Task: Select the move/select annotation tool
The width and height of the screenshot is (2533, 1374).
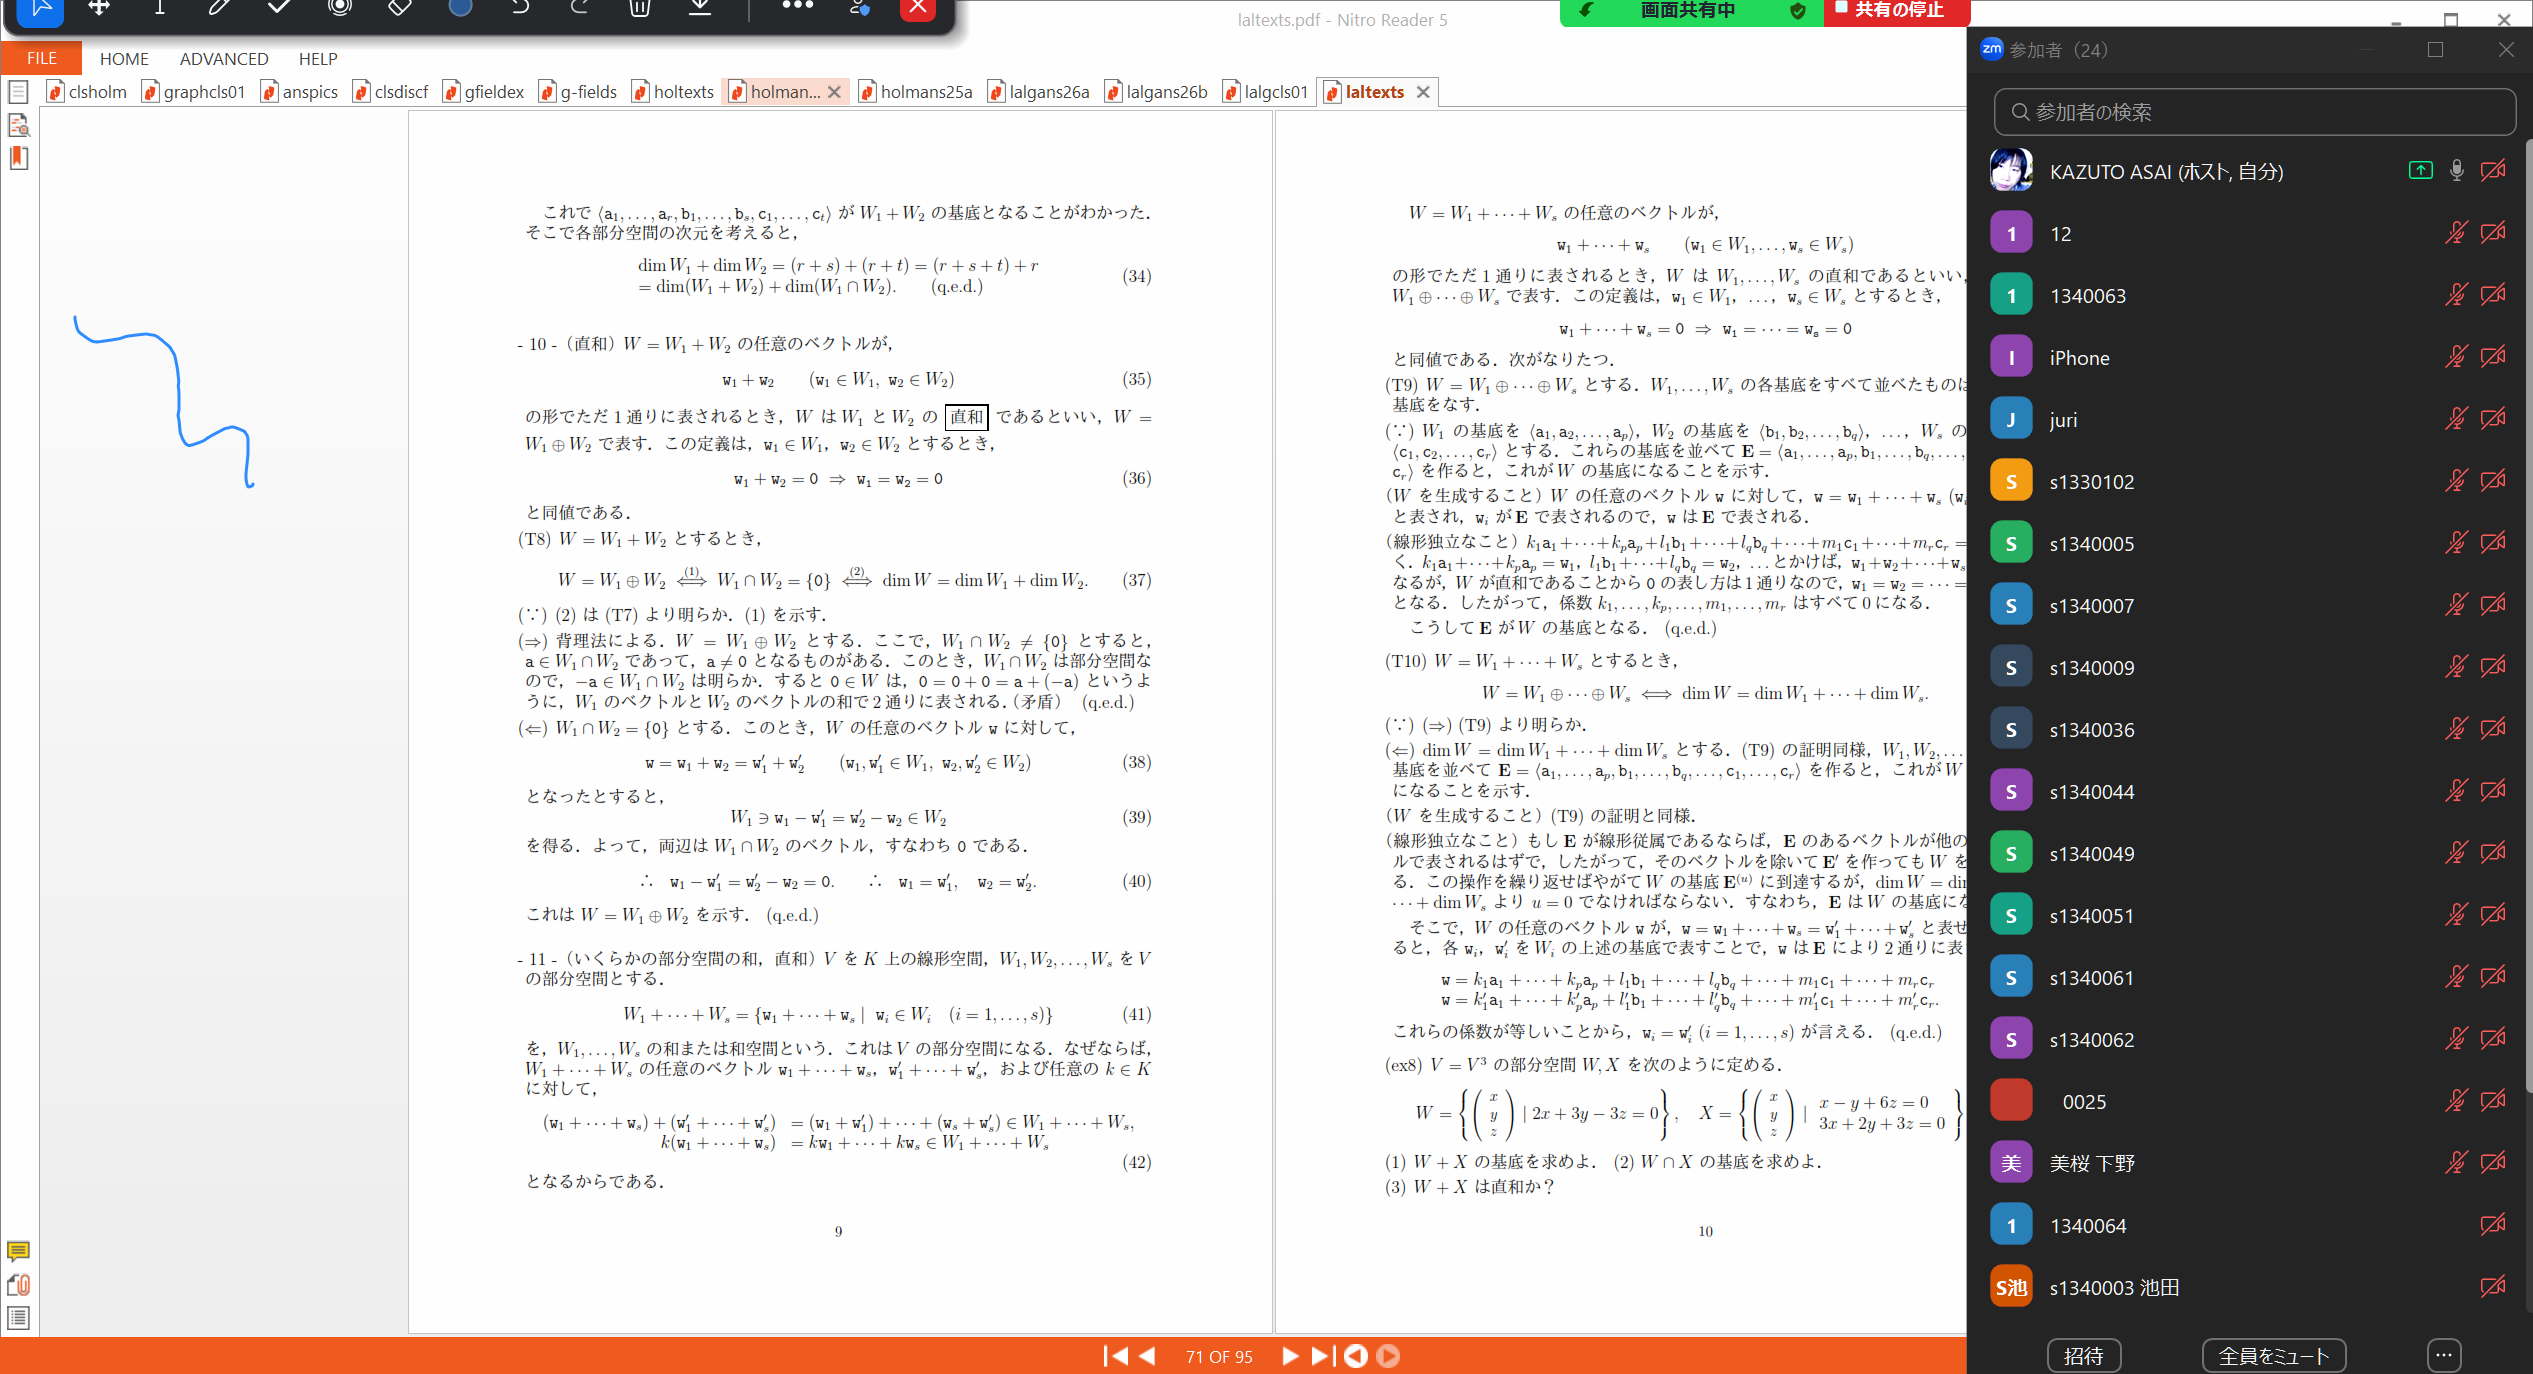Action: [x=99, y=8]
